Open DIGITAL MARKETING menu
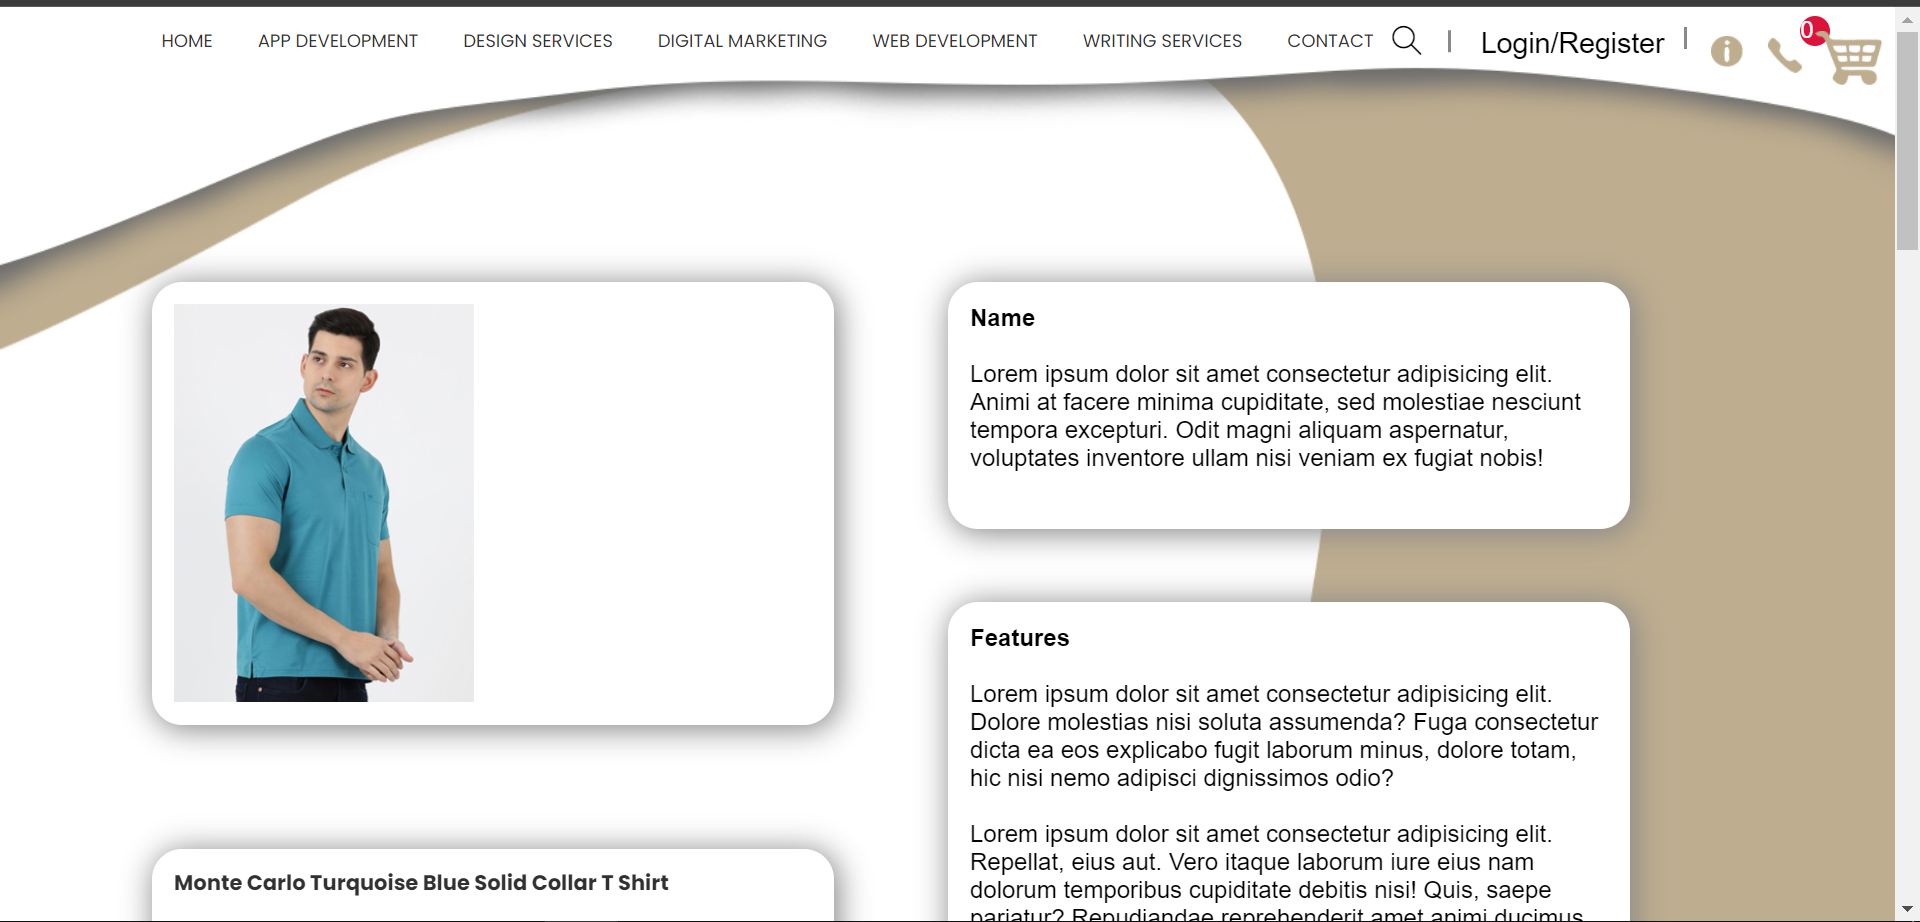The width and height of the screenshot is (1920, 922). 741,41
